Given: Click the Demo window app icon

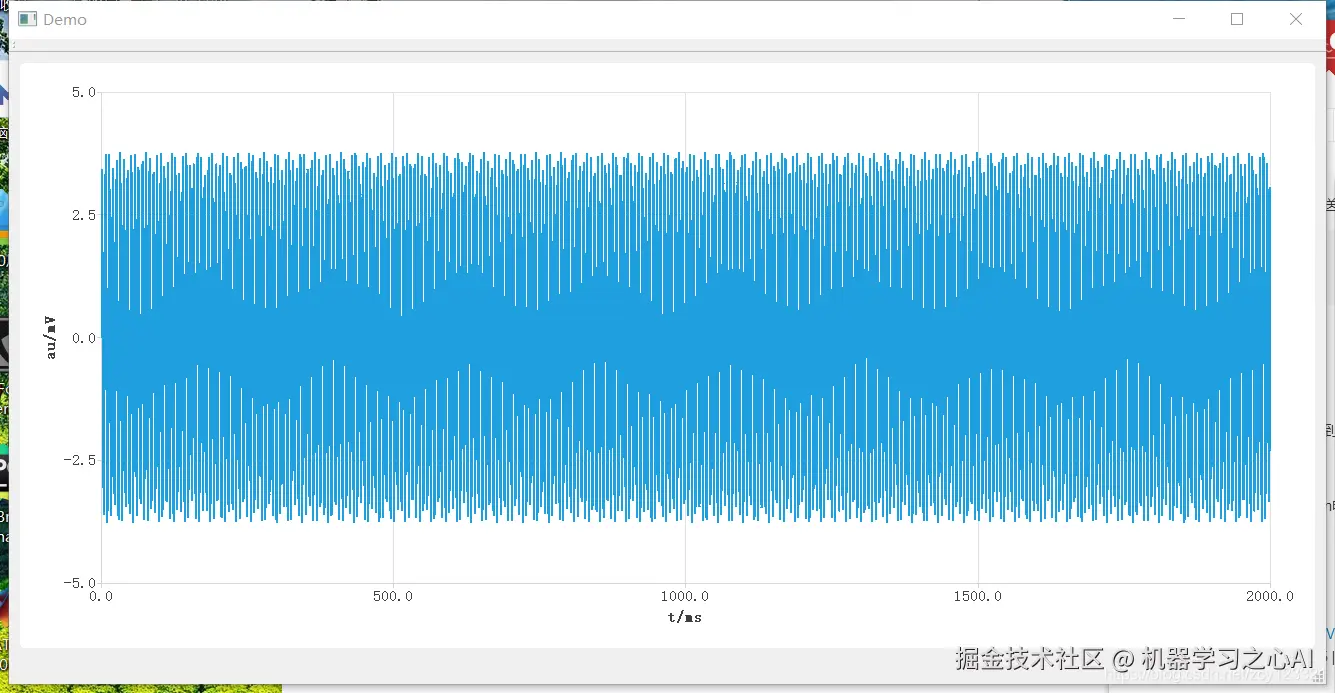Looking at the screenshot, I should pos(28,19).
